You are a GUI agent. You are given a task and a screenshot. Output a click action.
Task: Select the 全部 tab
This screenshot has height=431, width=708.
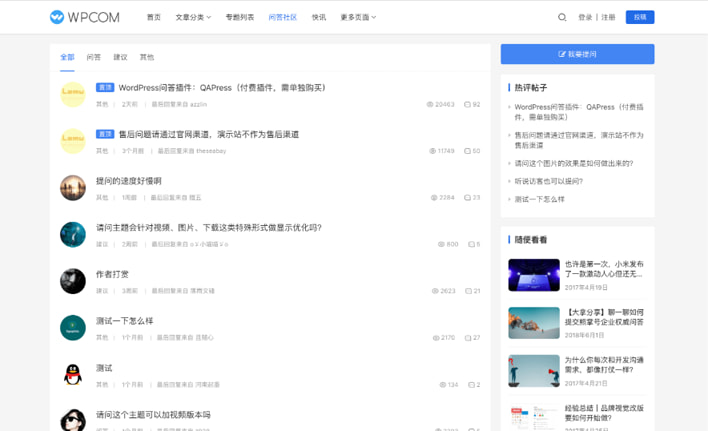[x=67, y=57]
